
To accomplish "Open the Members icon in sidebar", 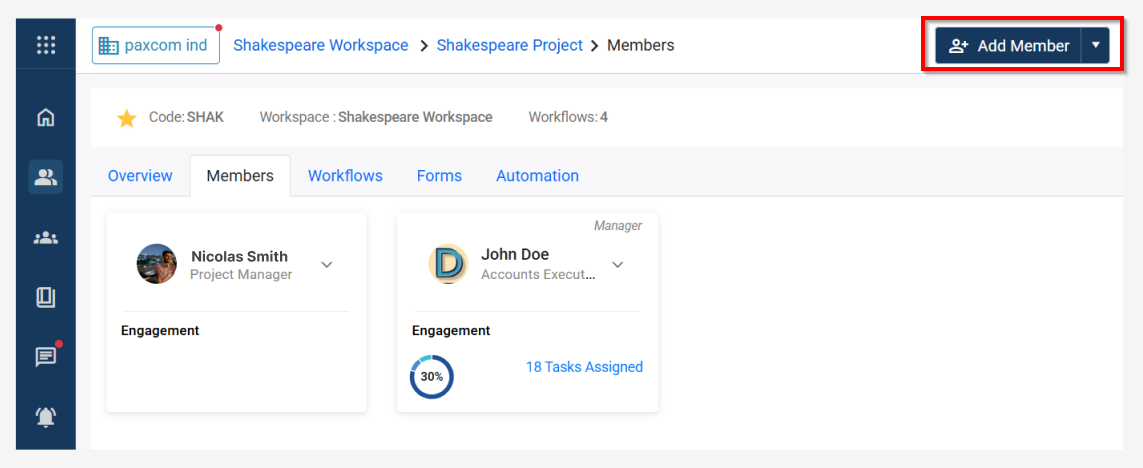I will [46, 177].
